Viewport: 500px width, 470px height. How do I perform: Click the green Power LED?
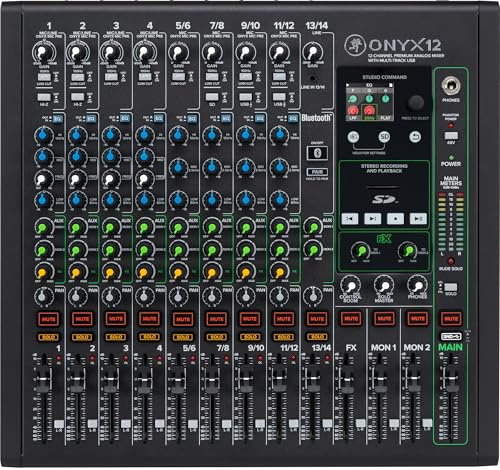click(x=451, y=157)
